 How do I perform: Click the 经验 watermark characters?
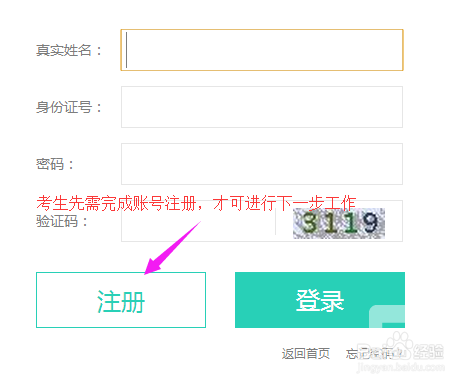tap(429, 352)
